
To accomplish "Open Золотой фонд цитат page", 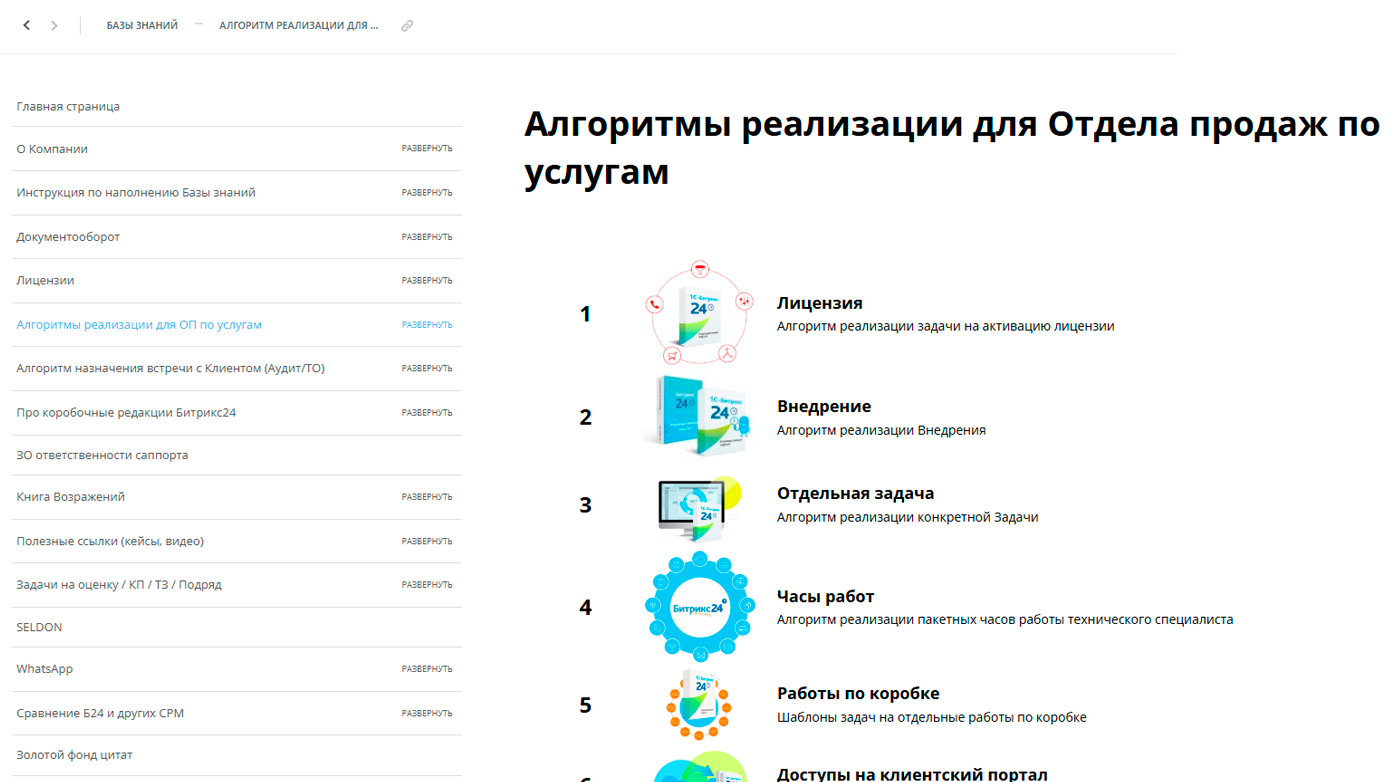I will click(x=74, y=755).
